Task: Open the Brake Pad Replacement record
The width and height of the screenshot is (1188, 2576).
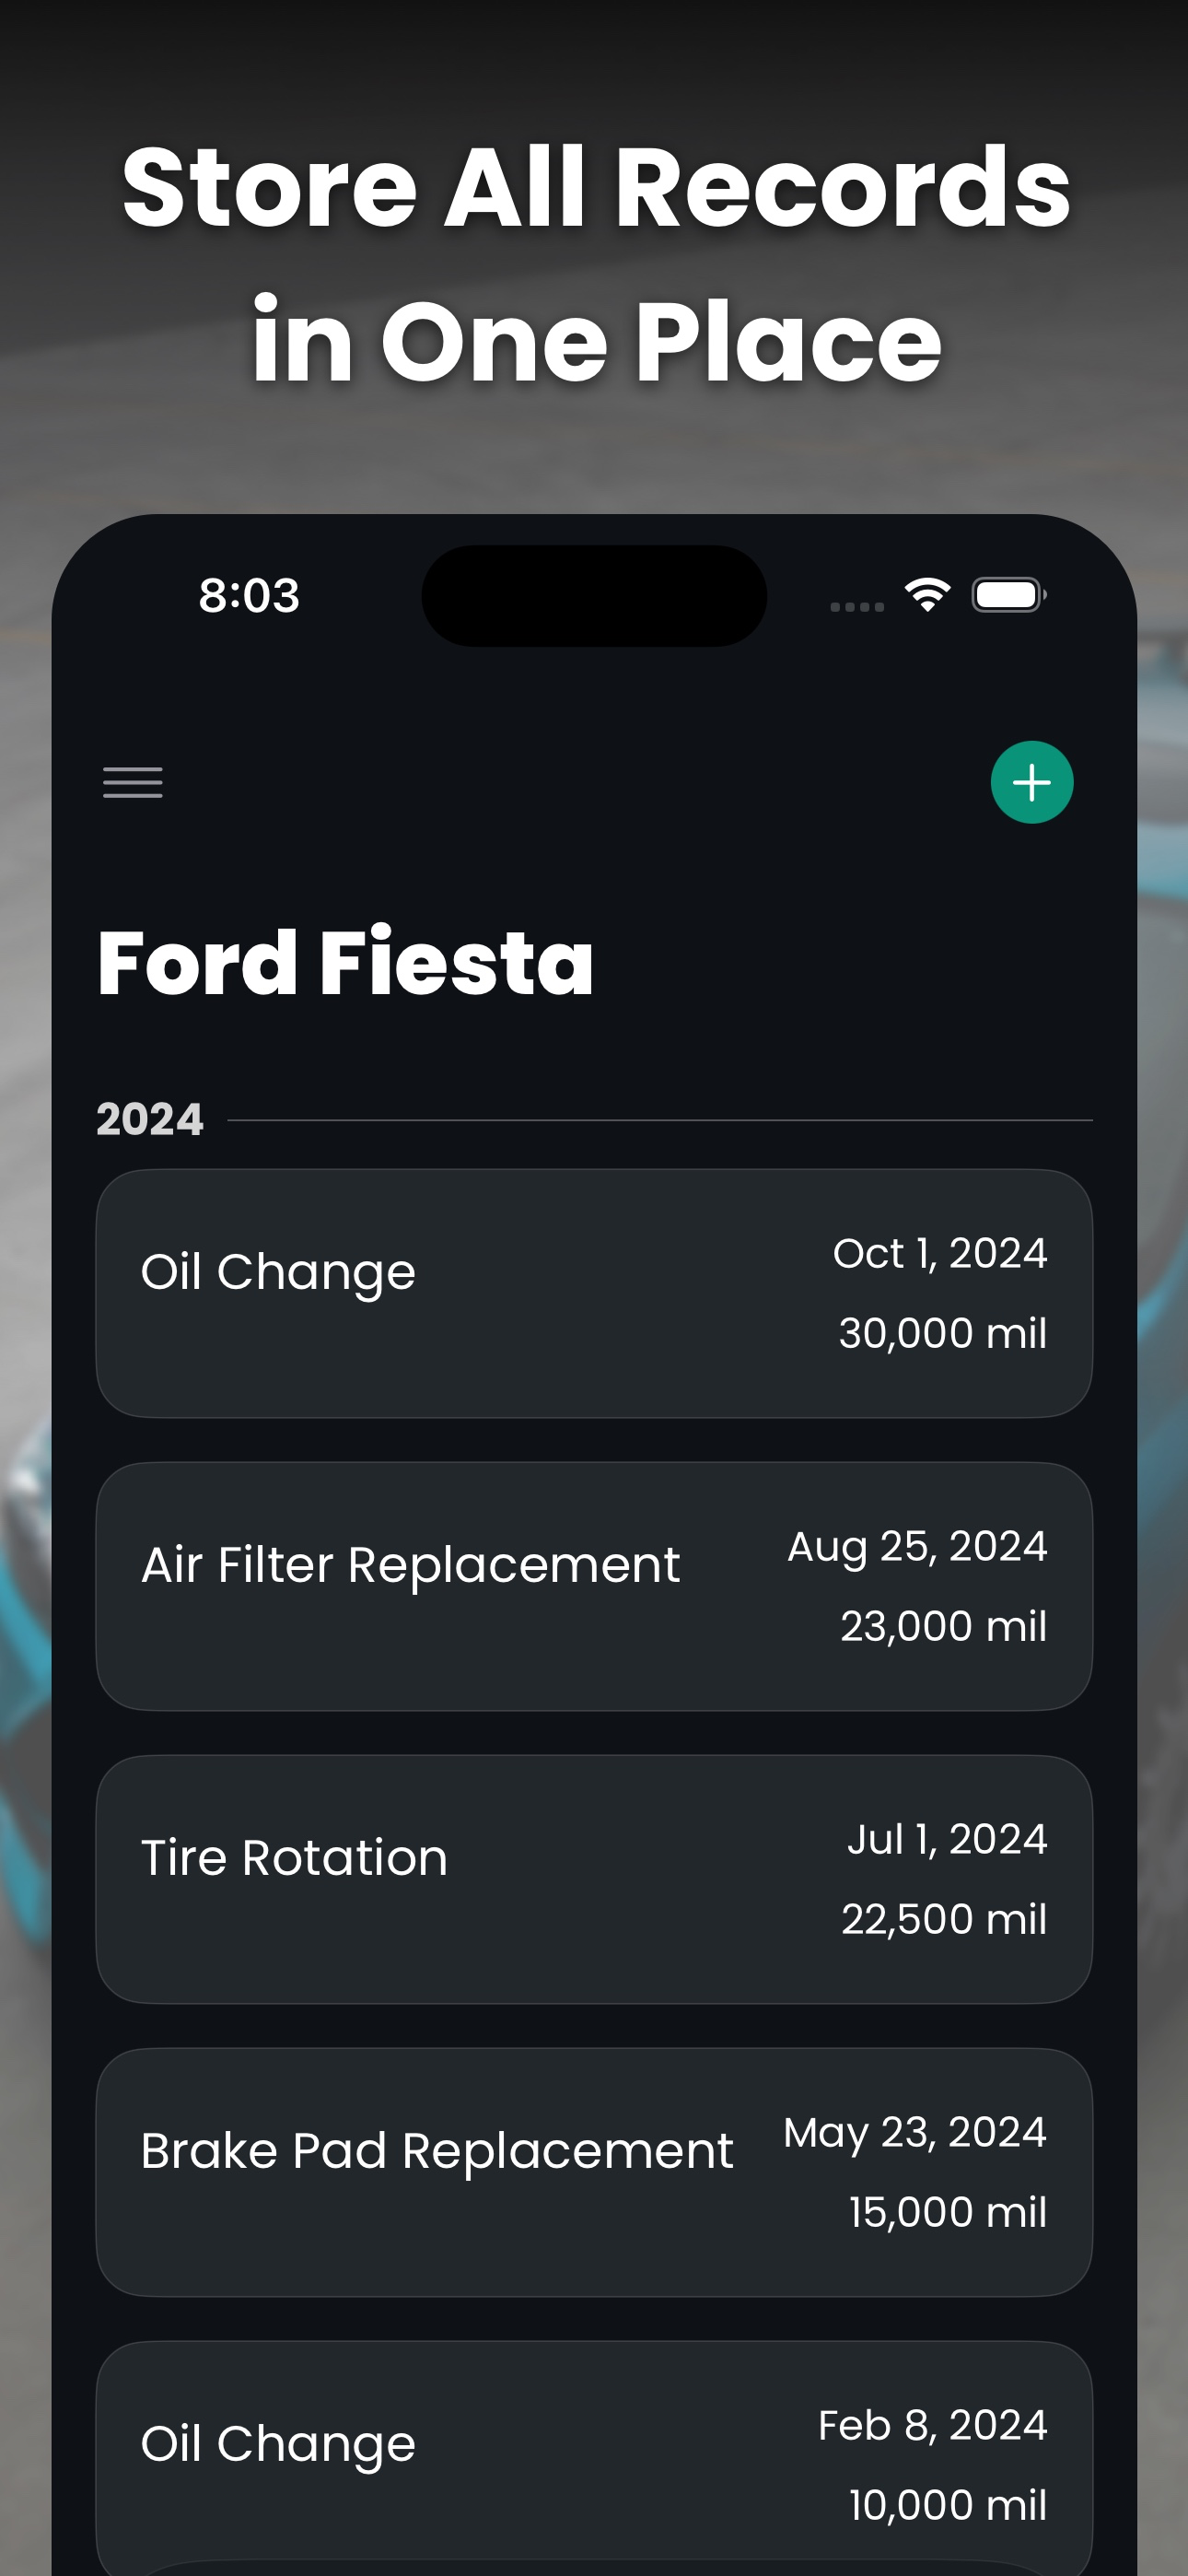Action: tap(594, 2172)
